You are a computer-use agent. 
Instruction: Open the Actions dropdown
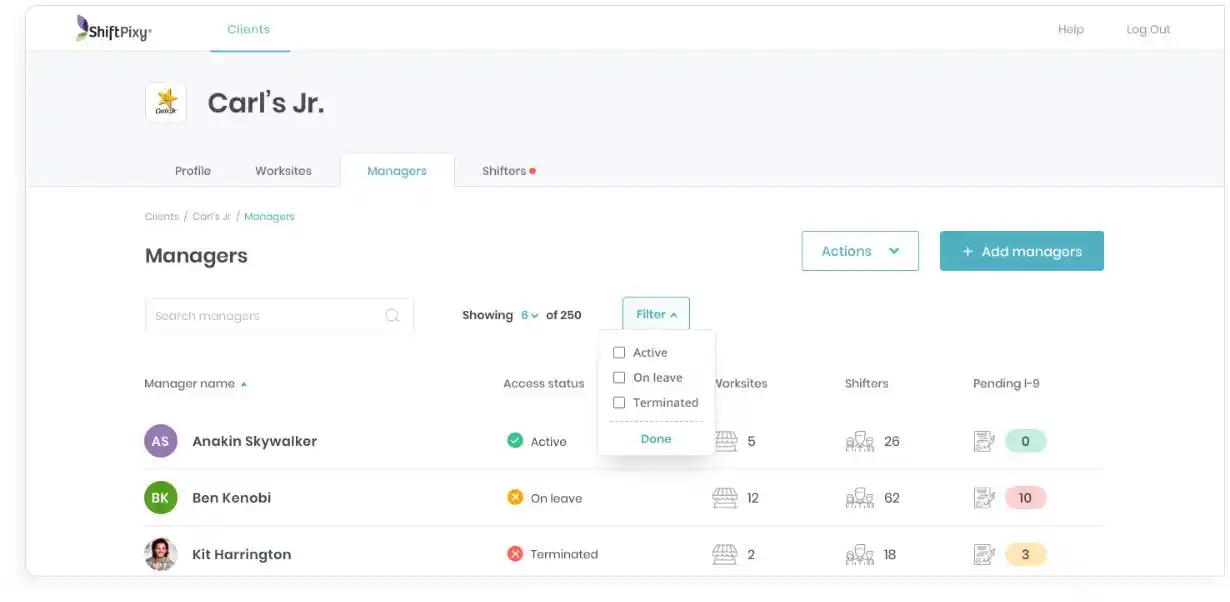(x=860, y=251)
